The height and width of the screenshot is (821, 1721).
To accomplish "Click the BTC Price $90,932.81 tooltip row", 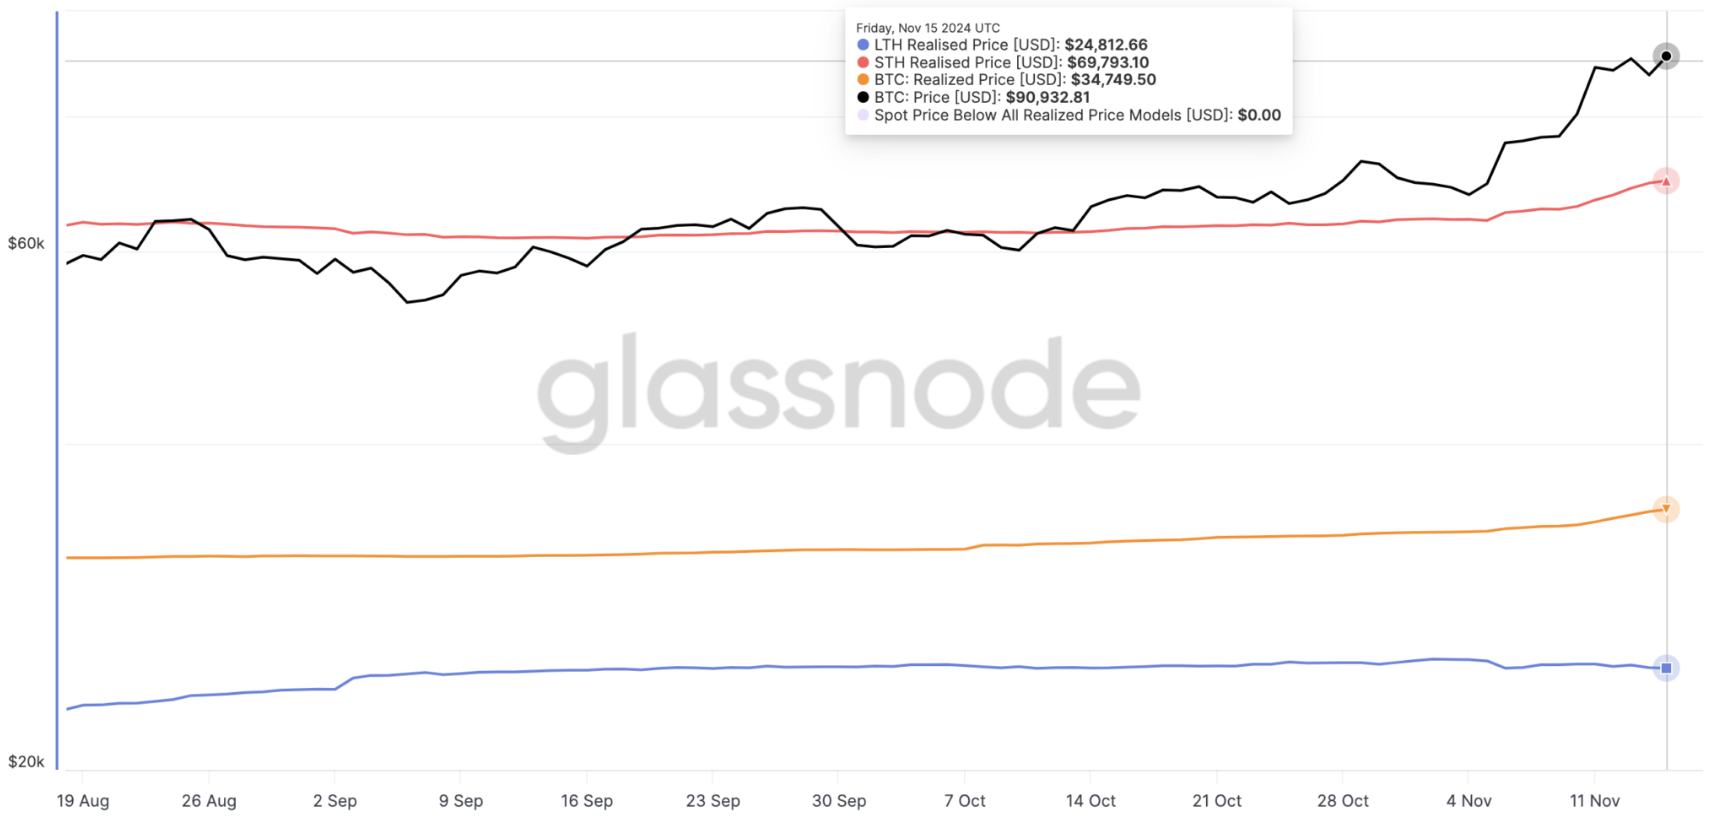I will tap(973, 97).
